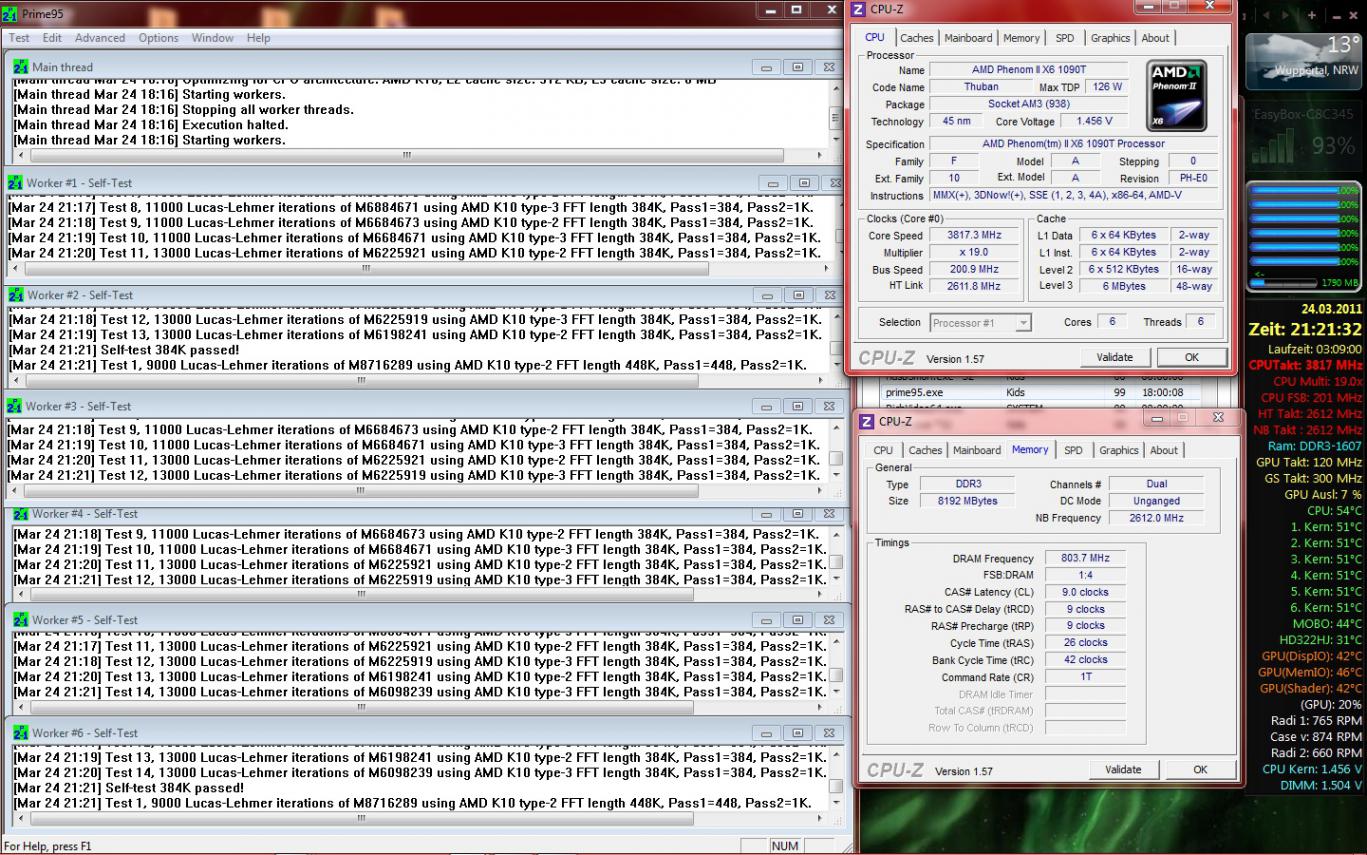Open SPD tab in top CPU-Z window

pos(1065,38)
